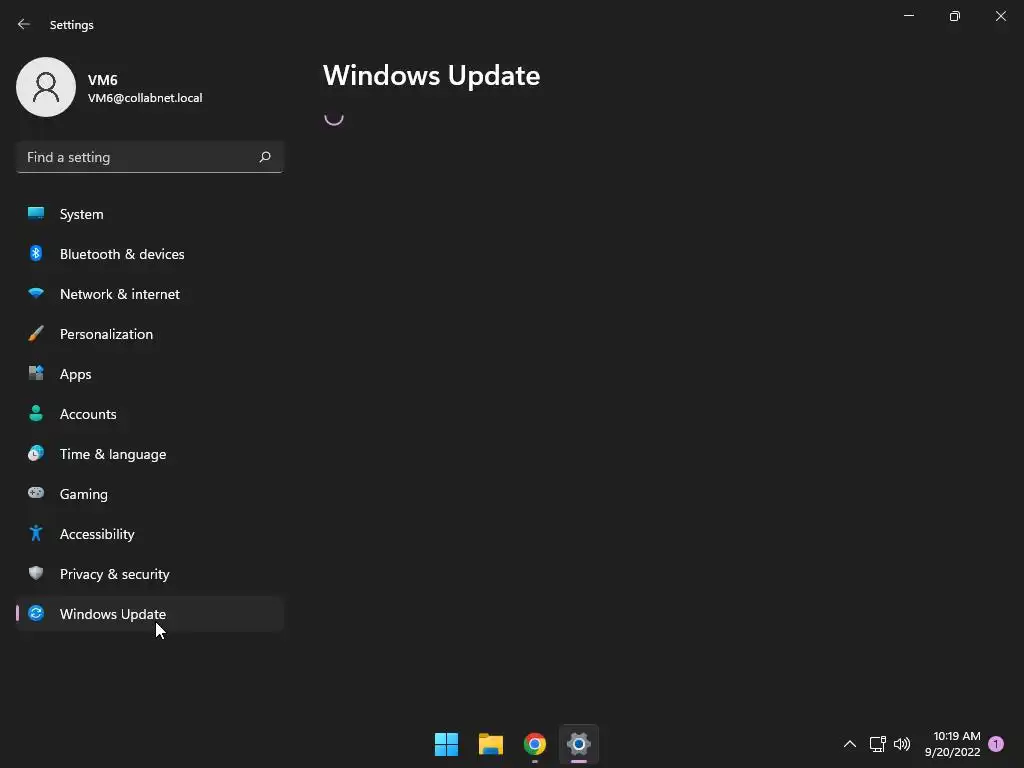Viewport: 1024px width, 768px height.
Task: Open the Personalization label
Action: [x=106, y=334]
